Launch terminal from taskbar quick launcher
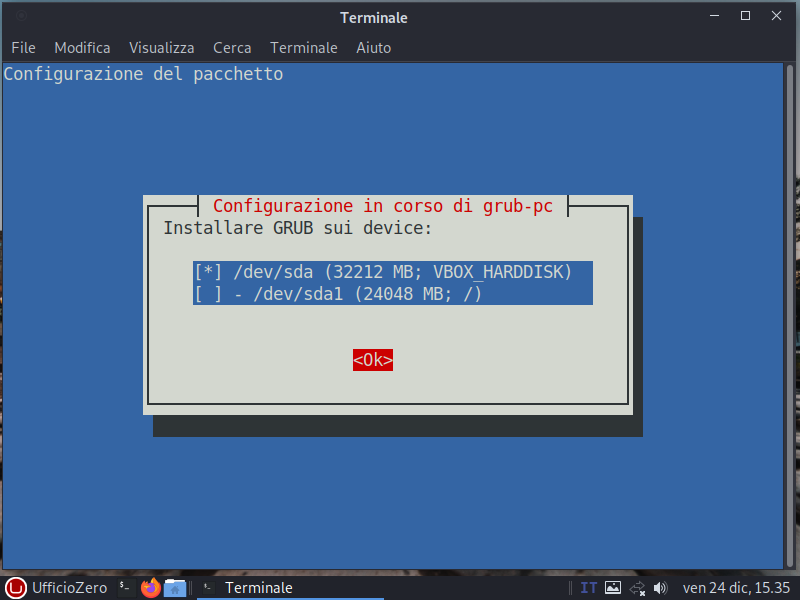Viewport: 800px width, 600px height. coord(125,588)
